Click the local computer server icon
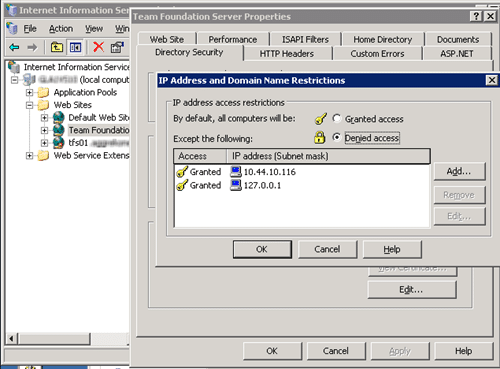The image size is (500, 369). (29, 80)
